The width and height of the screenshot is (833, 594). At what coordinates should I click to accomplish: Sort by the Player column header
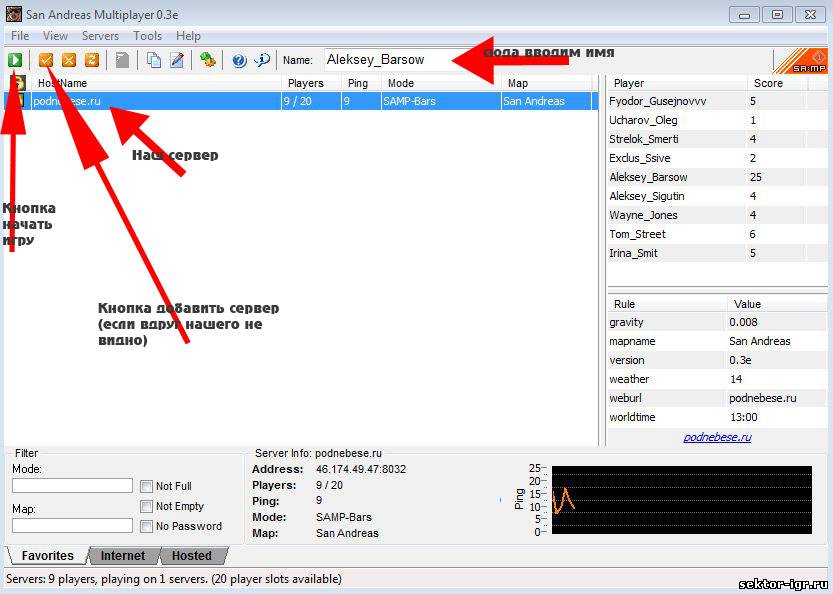click(x=677, y=83)
